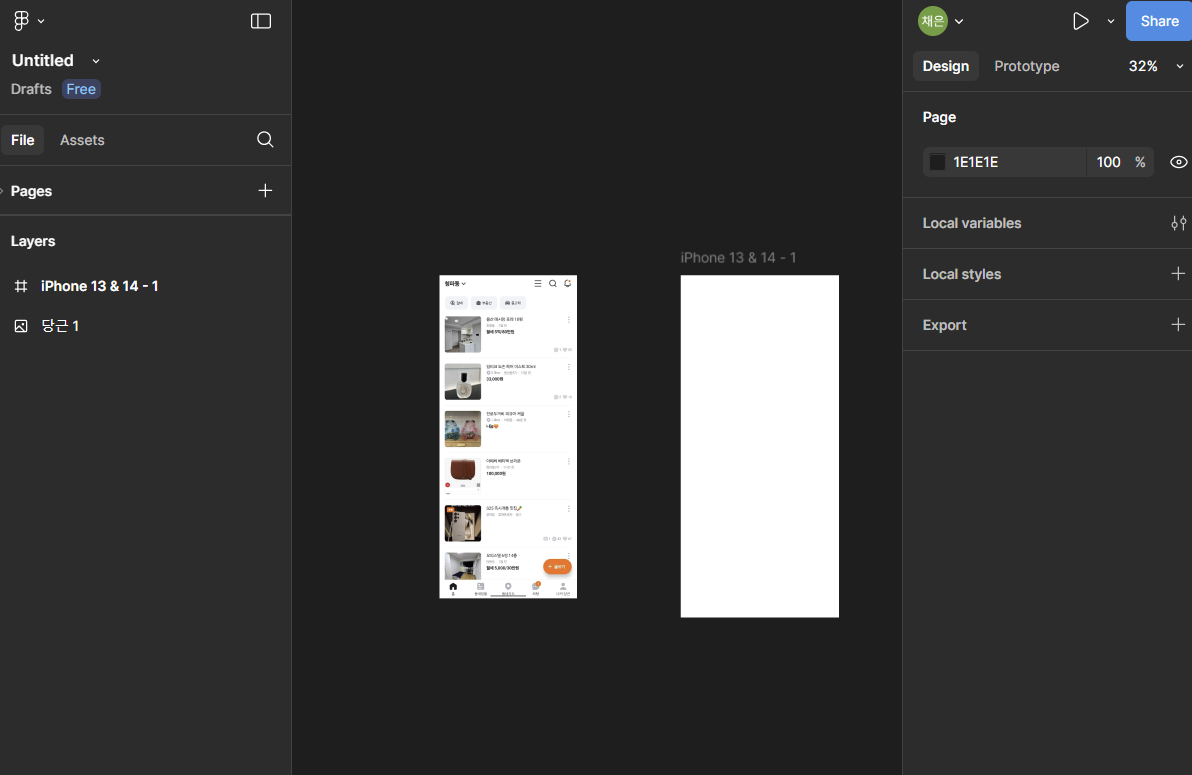Viewport: 1192px width, 775px height.
Task: Select the 당근 app screenshot on canvas
Action: 508,437
